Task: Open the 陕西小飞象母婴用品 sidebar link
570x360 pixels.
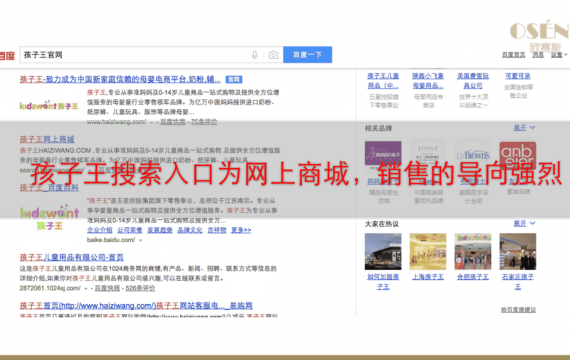Action: coord(428,81)
